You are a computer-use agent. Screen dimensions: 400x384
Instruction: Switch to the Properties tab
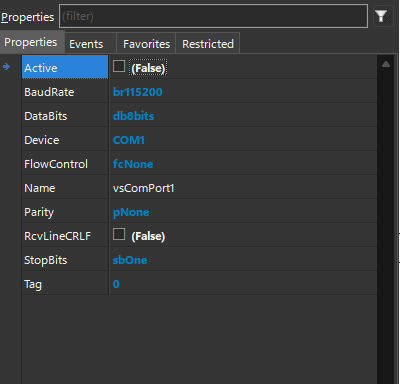(31, 42)
